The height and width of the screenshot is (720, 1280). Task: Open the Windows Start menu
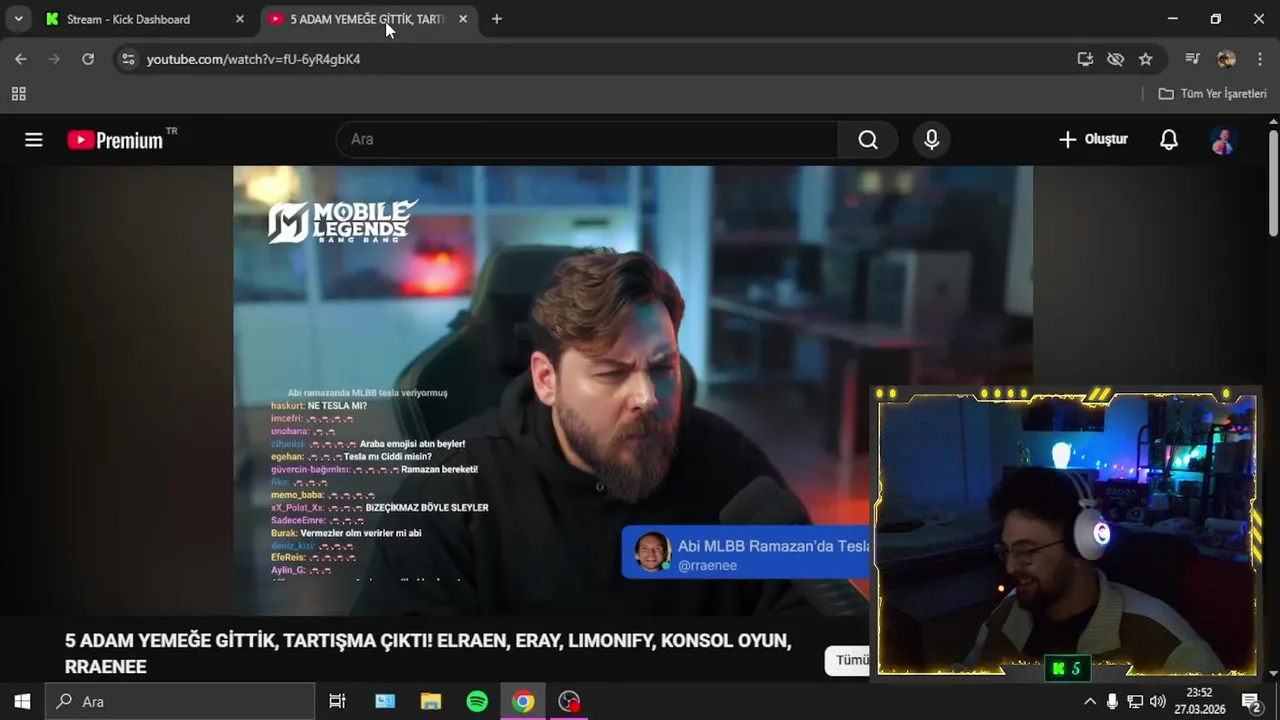tap(22, 701)
